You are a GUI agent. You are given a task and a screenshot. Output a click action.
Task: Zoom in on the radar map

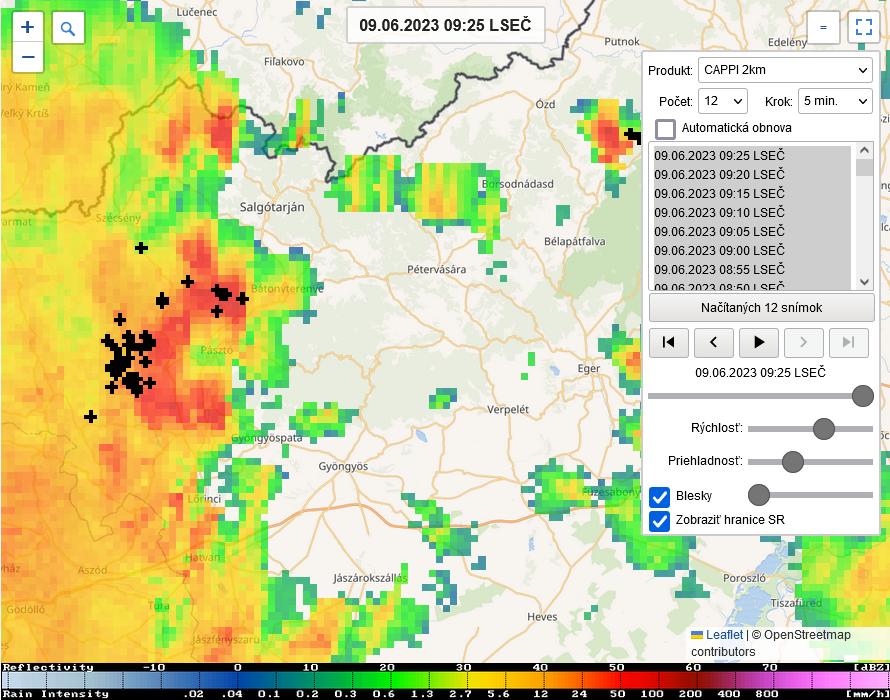coord(28,28)
